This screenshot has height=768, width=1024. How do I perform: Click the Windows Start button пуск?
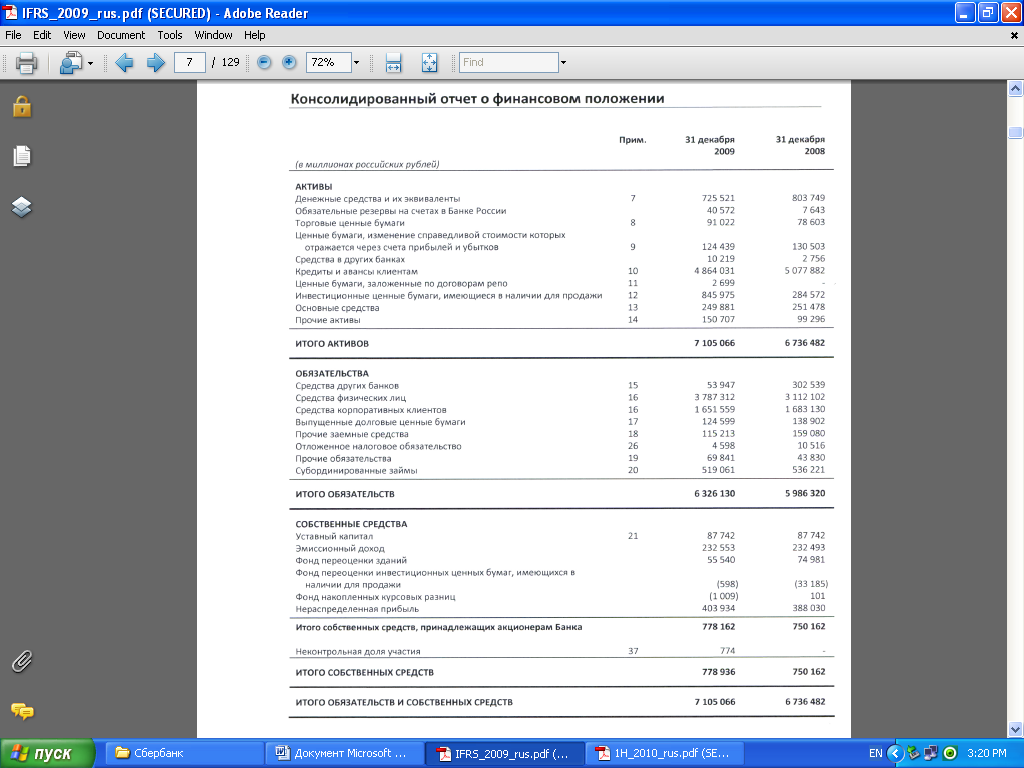pos(47,754)
